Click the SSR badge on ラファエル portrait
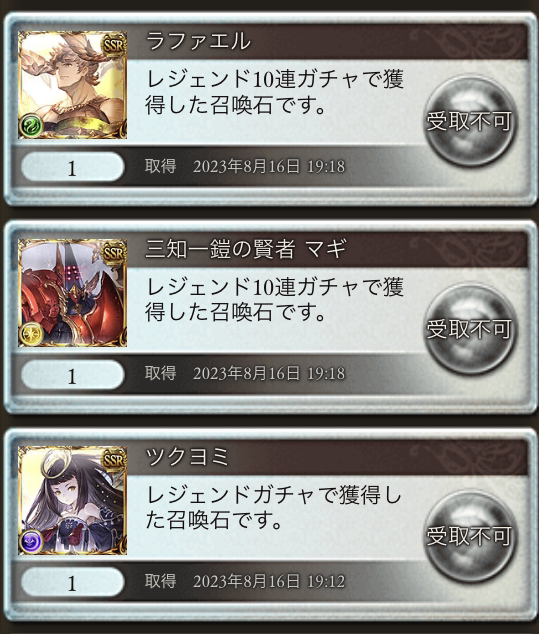This screenshot has width=539, height=634. [x=113, y=45]
